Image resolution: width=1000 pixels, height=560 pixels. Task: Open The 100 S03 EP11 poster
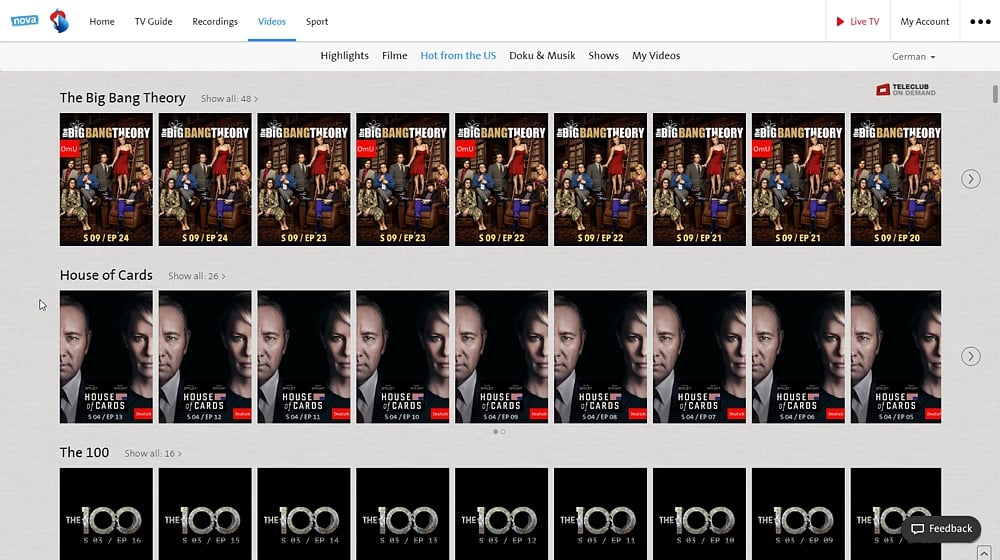(600, 514)
